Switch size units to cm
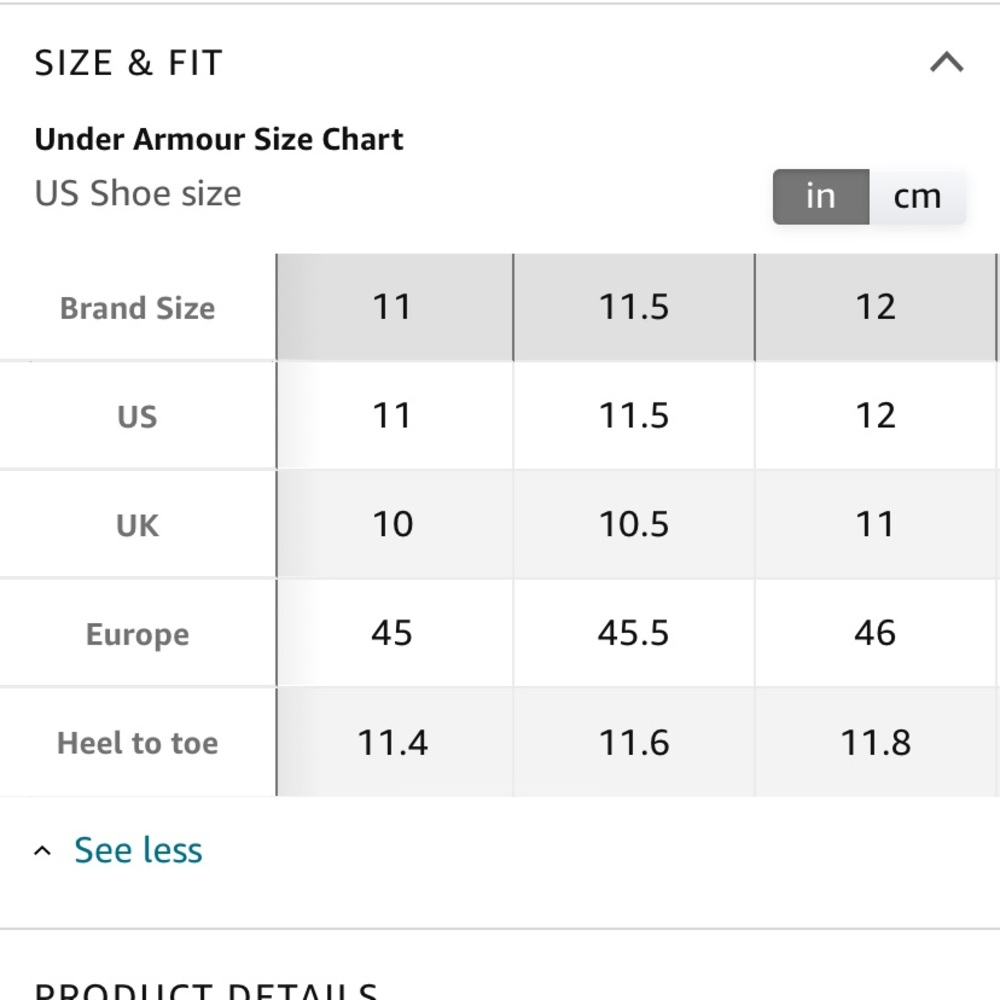This screenshot has width=1000, height=1000. click(x=917, y=196)
